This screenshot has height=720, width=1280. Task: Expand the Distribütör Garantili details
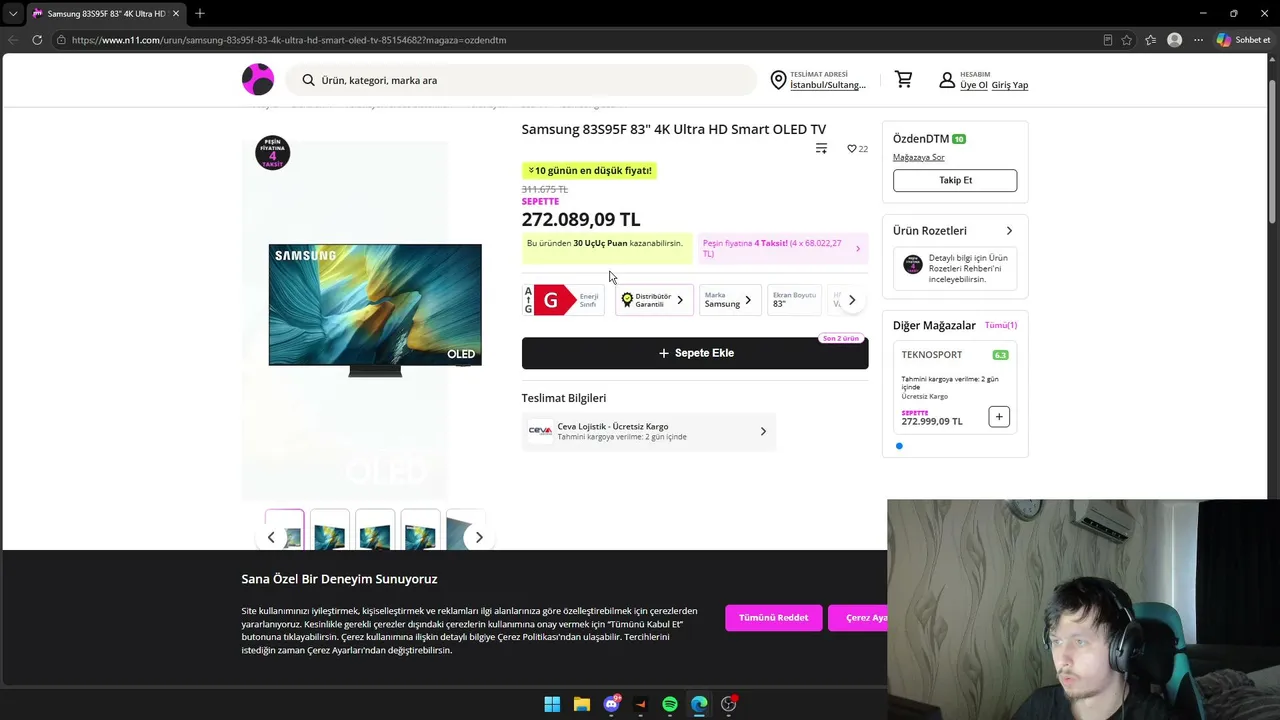point(654,300)
